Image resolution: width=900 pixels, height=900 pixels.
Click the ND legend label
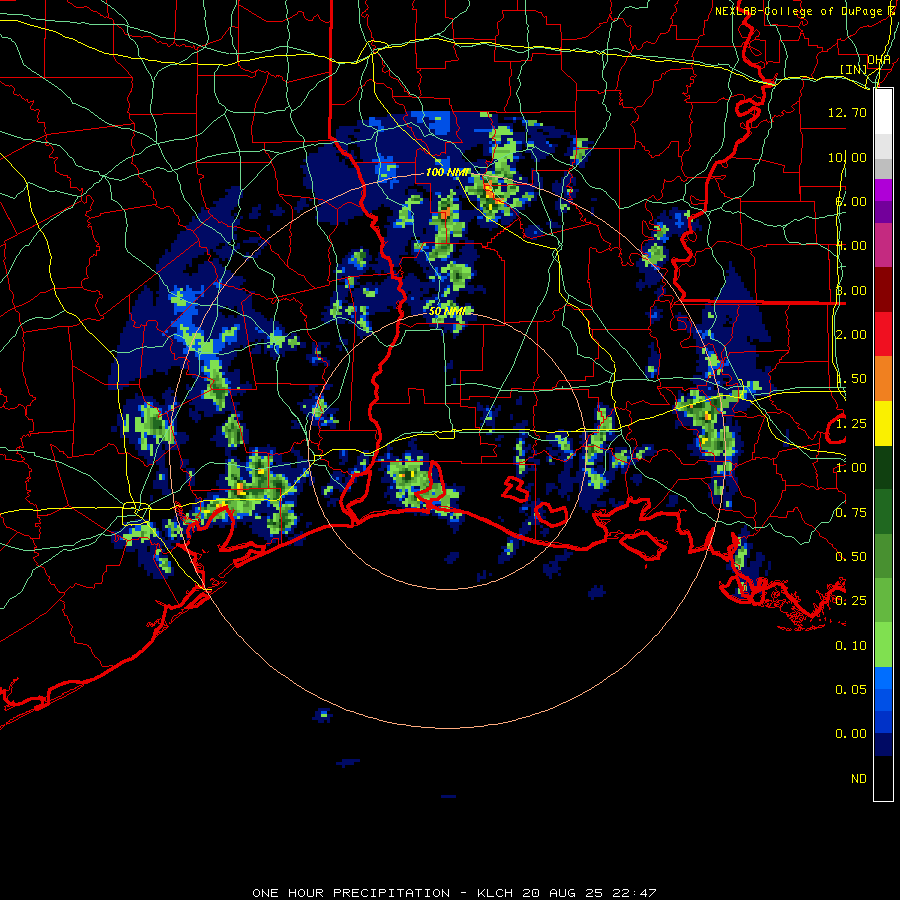(x=859, y=779)
